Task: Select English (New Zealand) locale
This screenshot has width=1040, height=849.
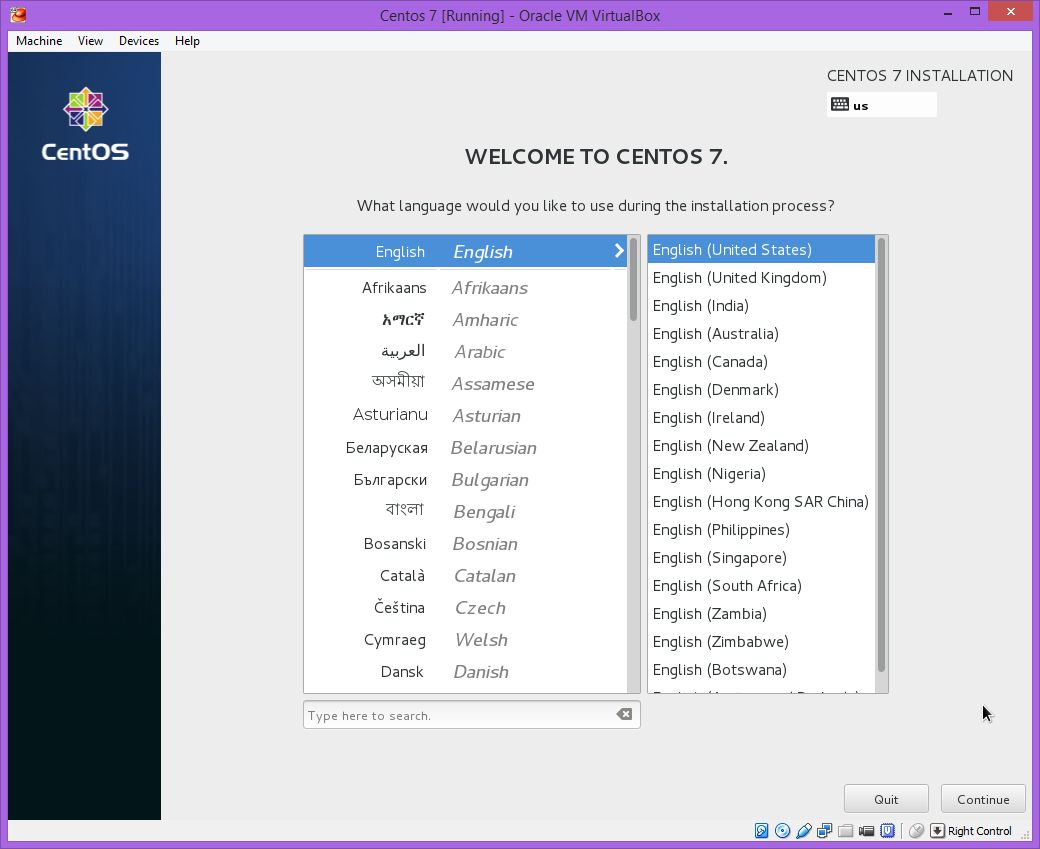Action: (761, 446)
